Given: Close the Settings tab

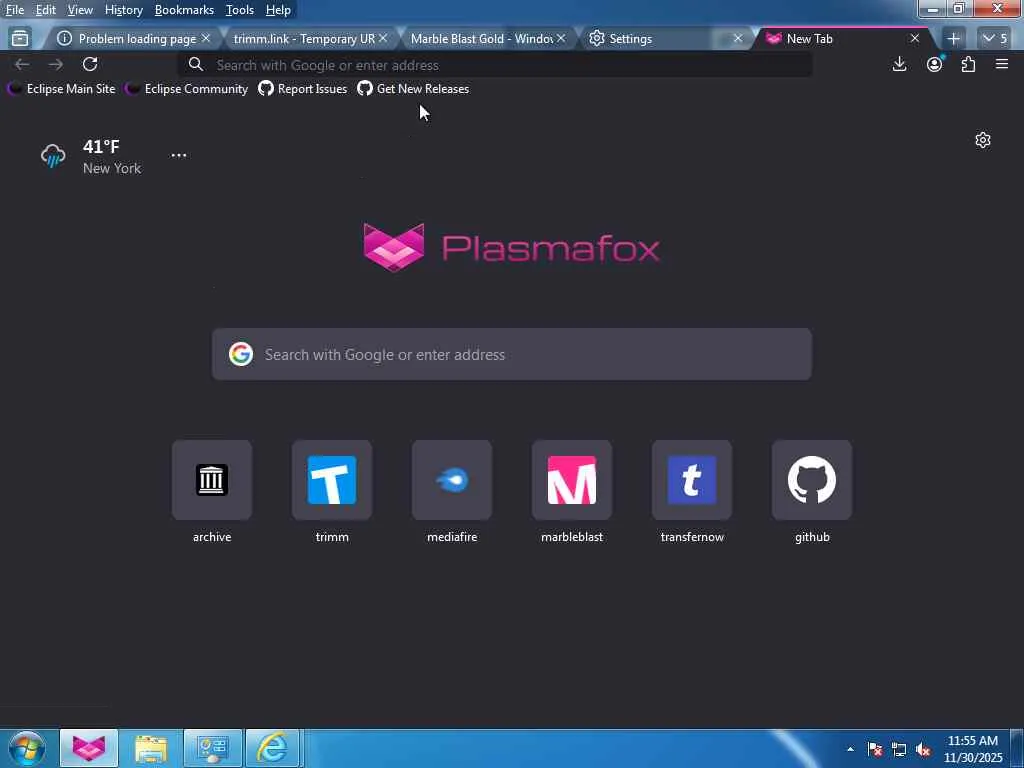Looking at the screenshot, I should tap(738, 39).
